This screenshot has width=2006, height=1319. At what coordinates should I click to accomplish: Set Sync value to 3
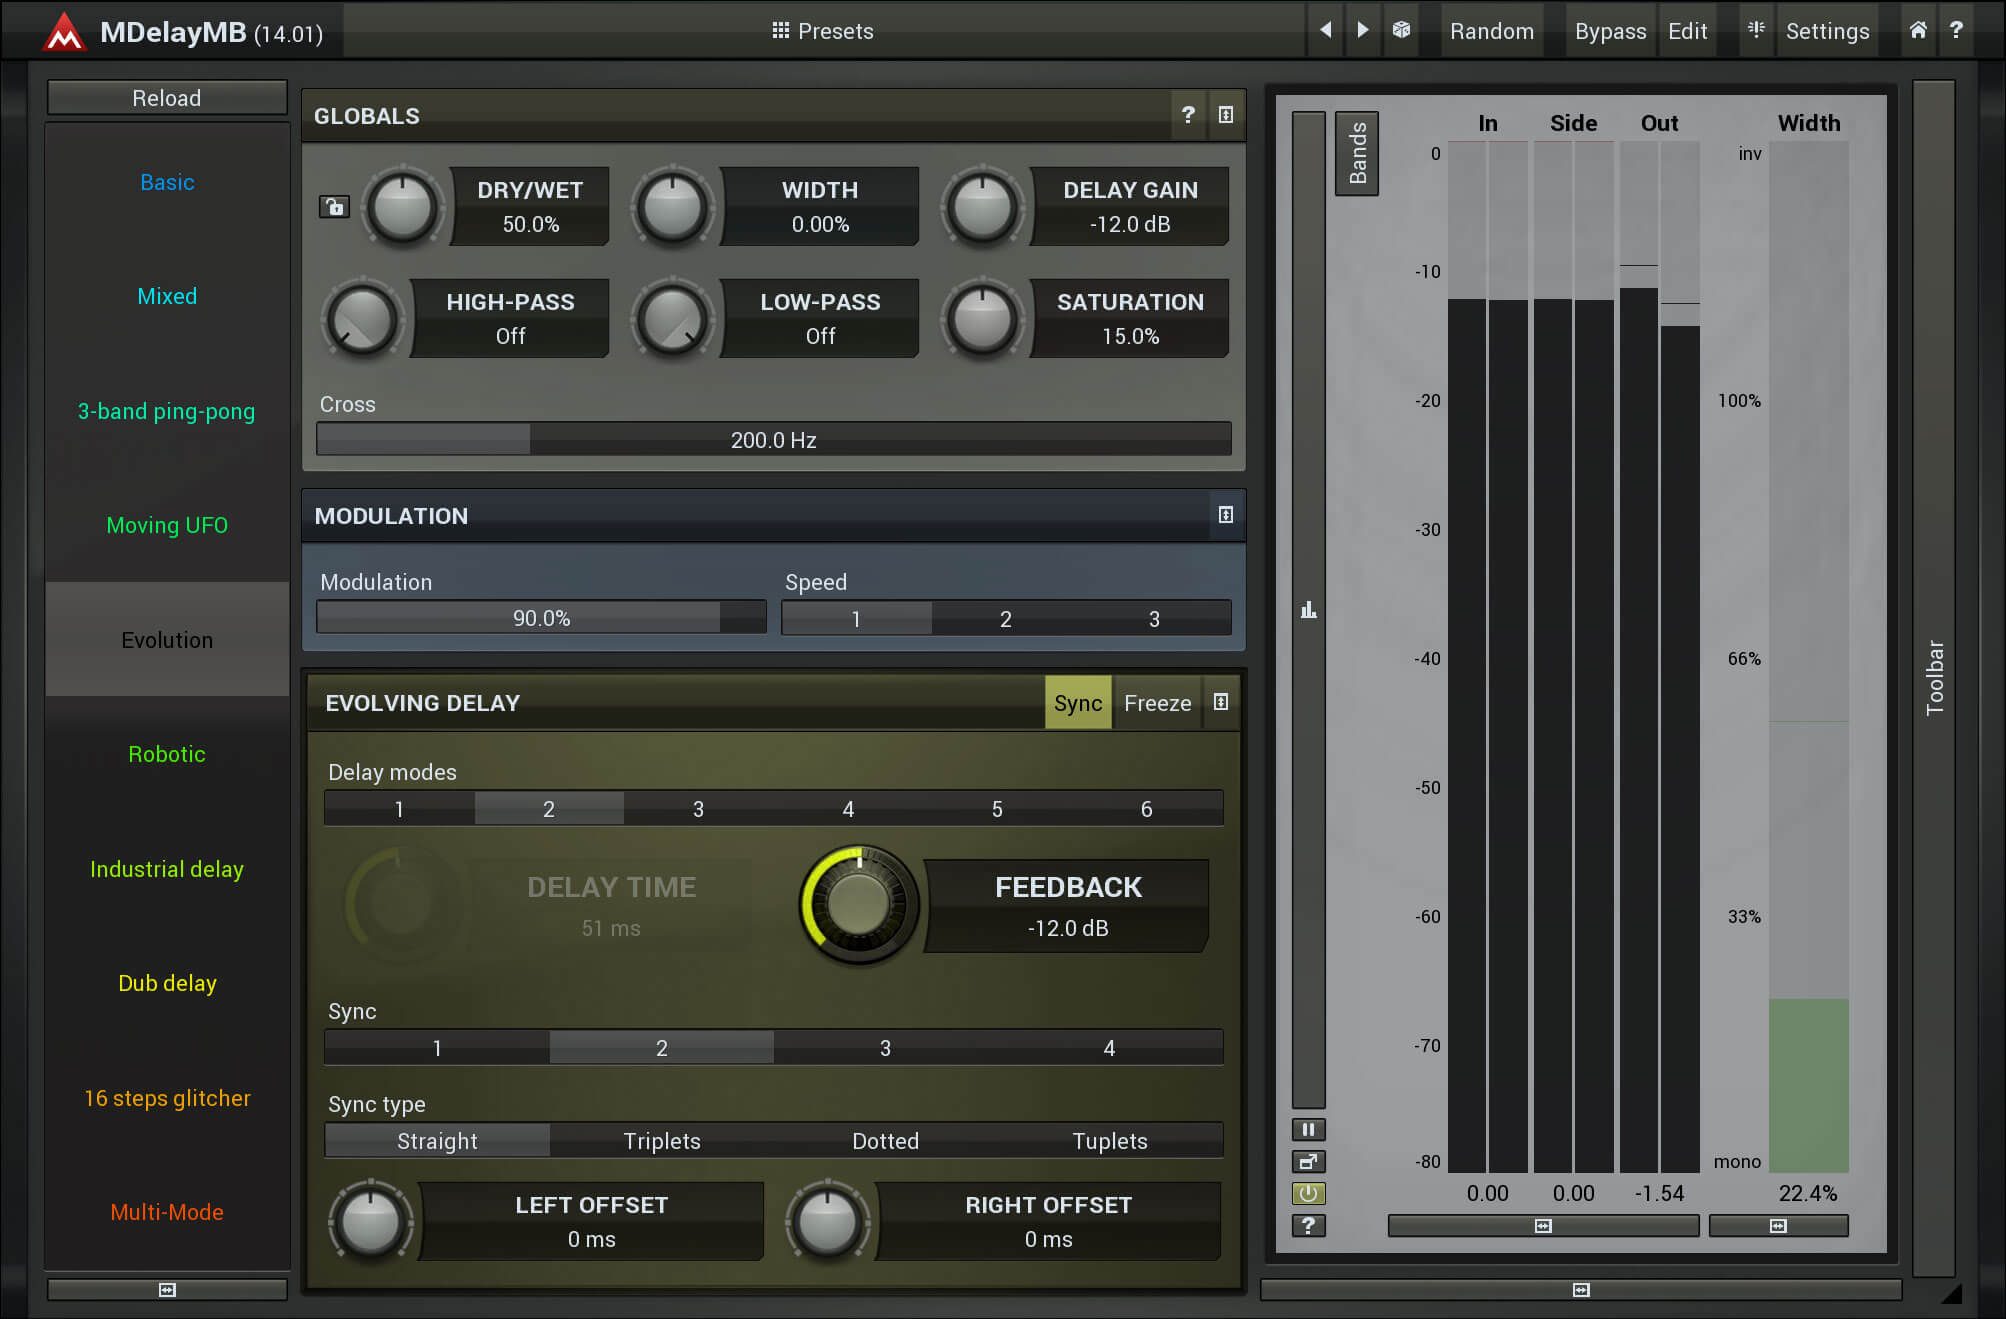point(885,1048)
